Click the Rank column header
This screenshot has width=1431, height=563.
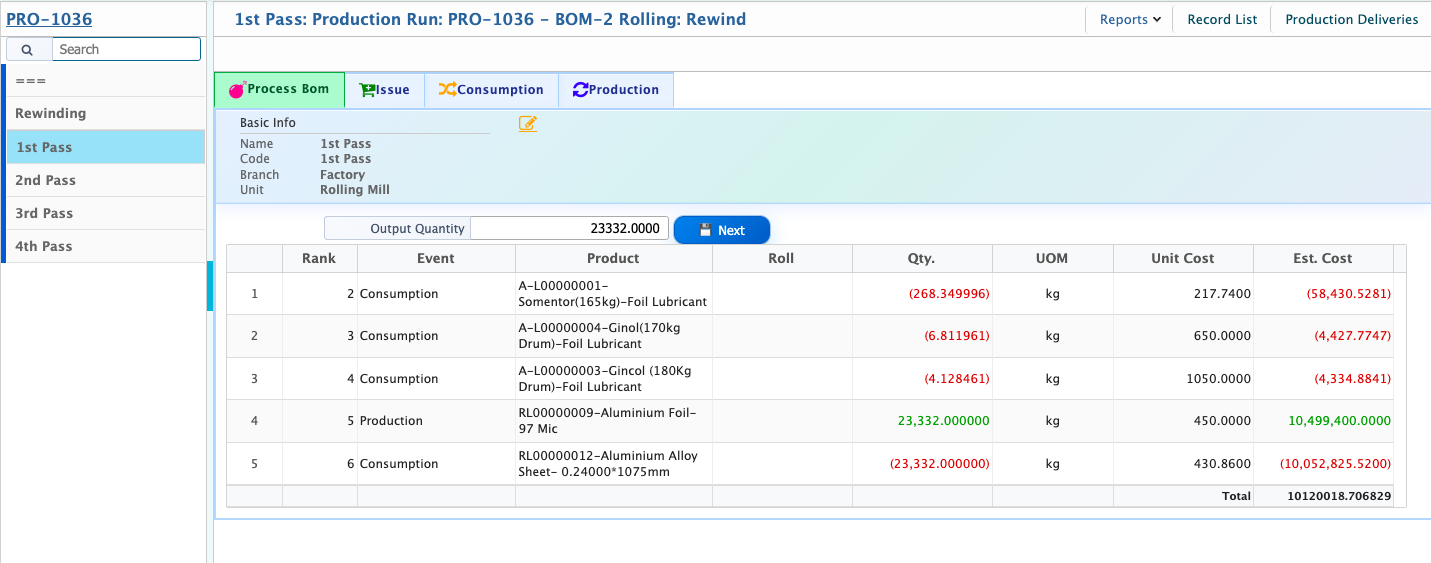[x=319, y=258]
